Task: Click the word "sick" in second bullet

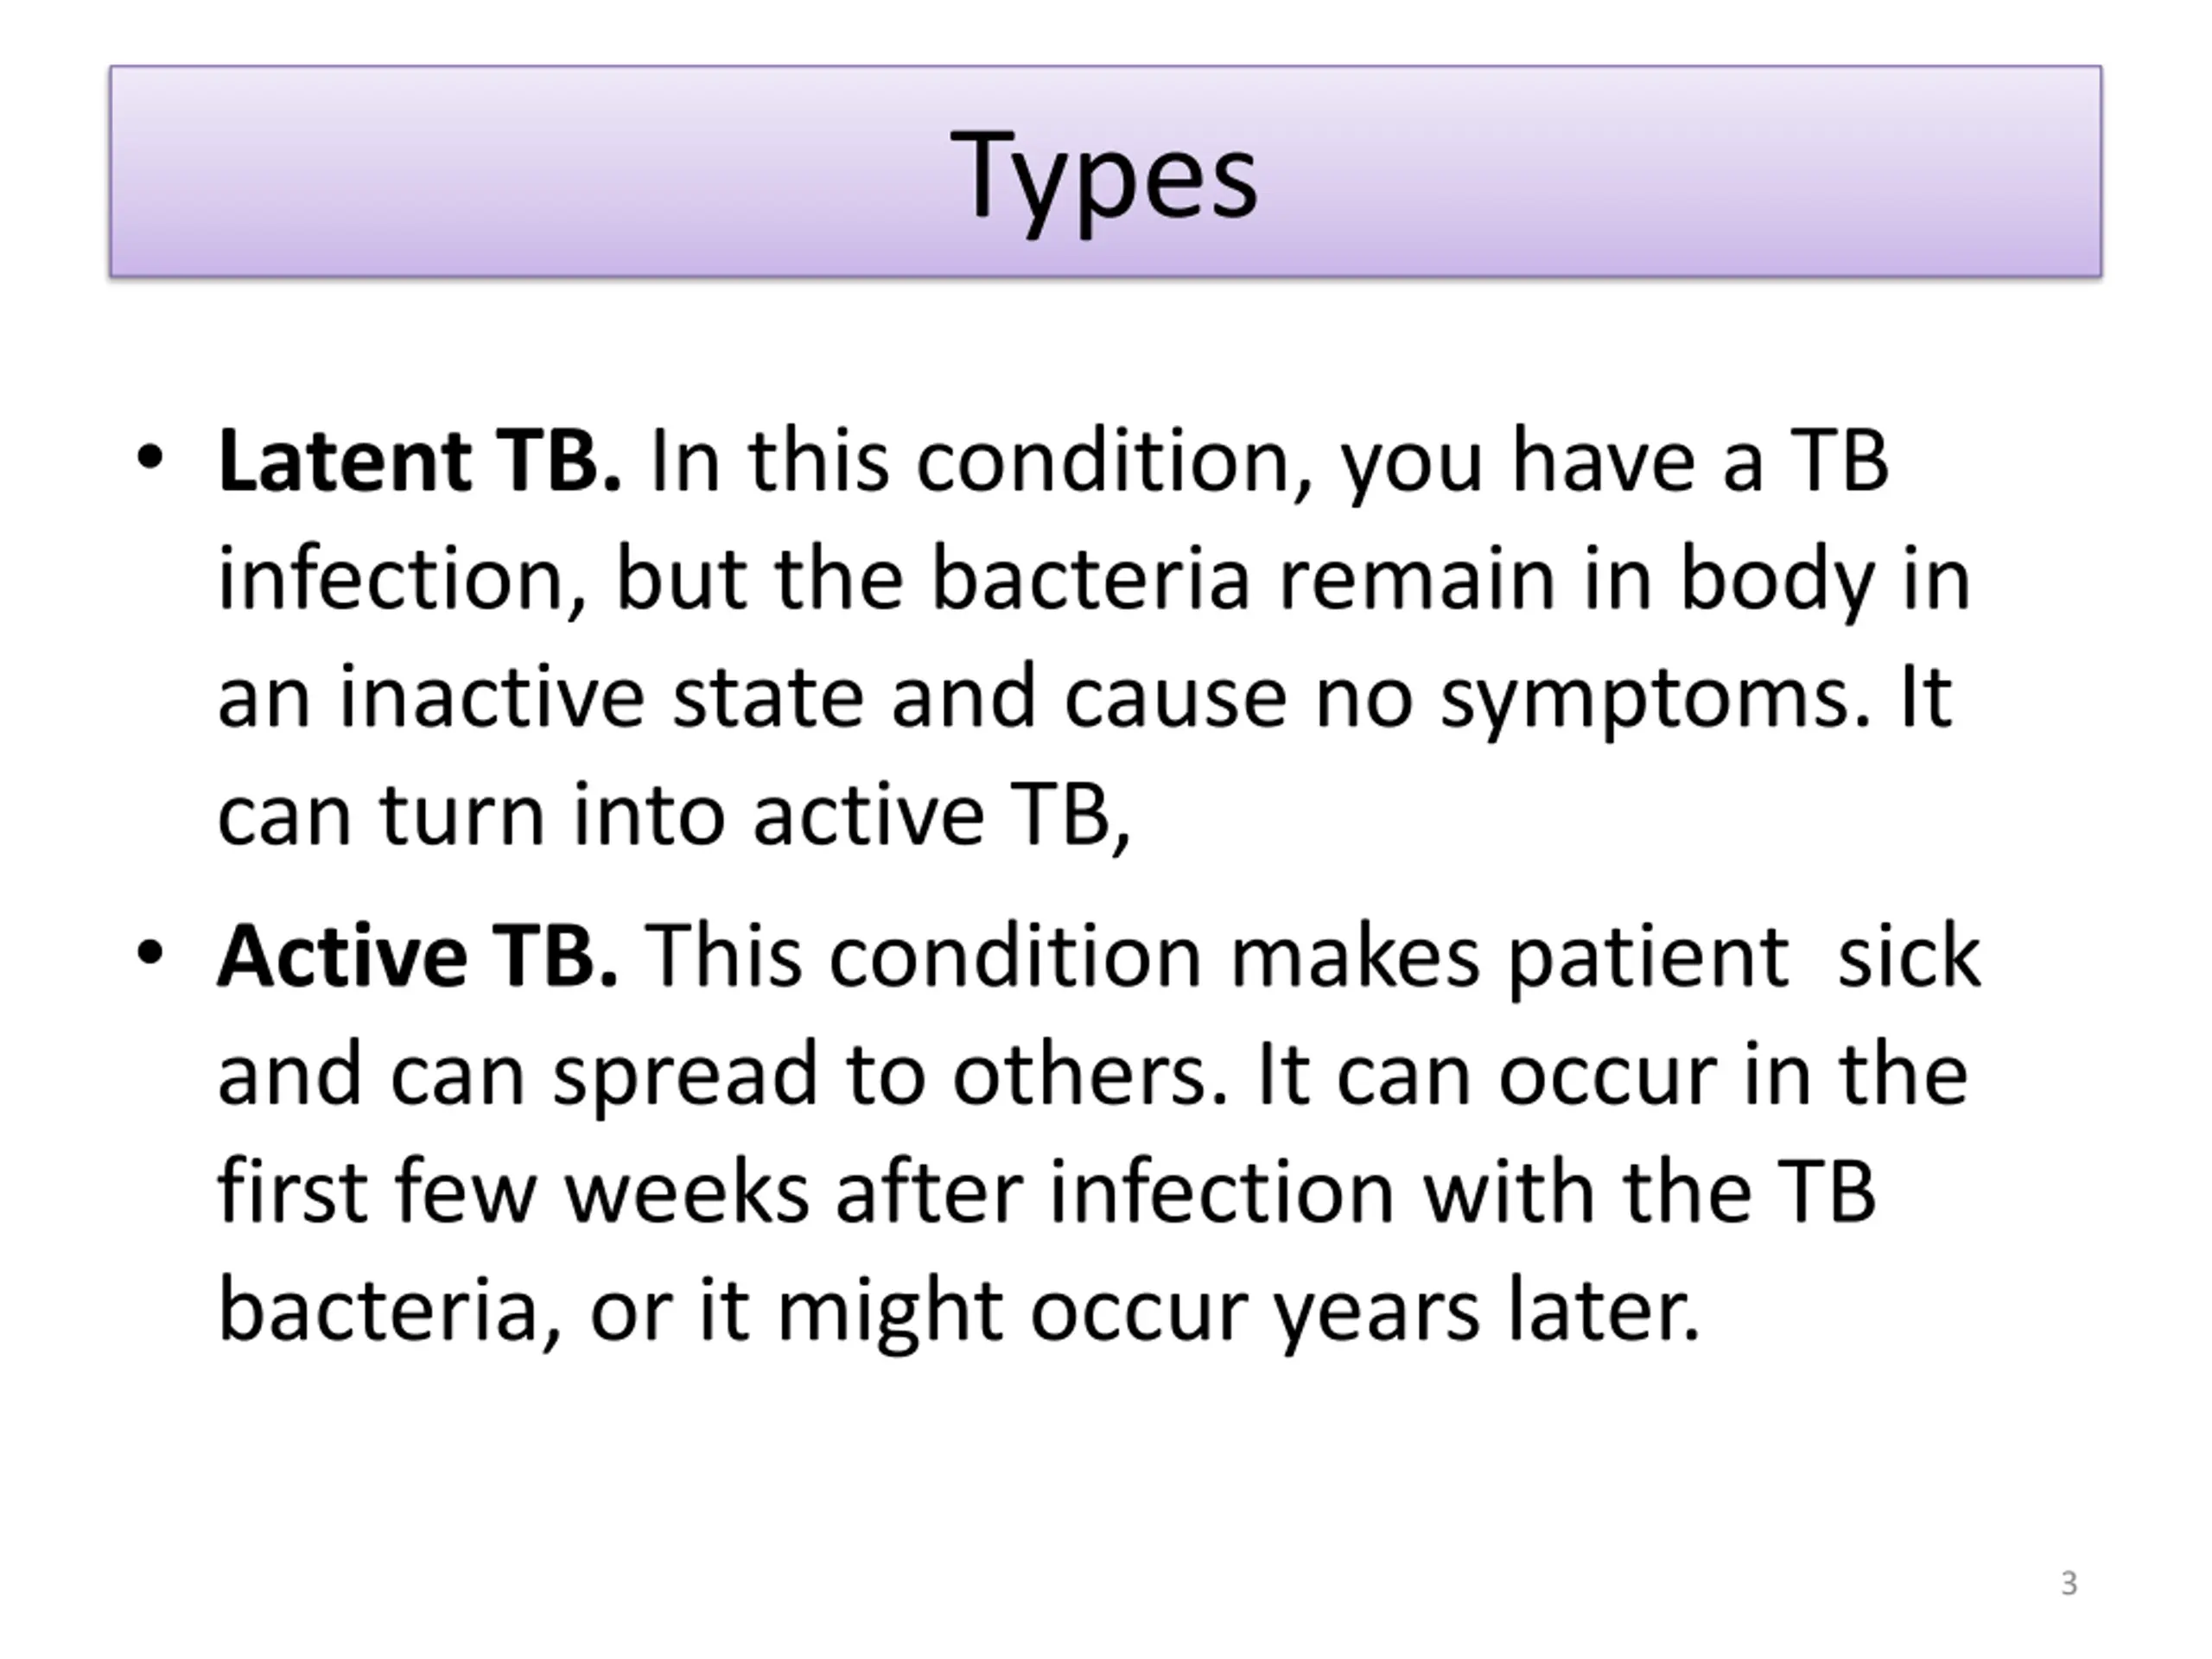Action: tap(1909, 956)
